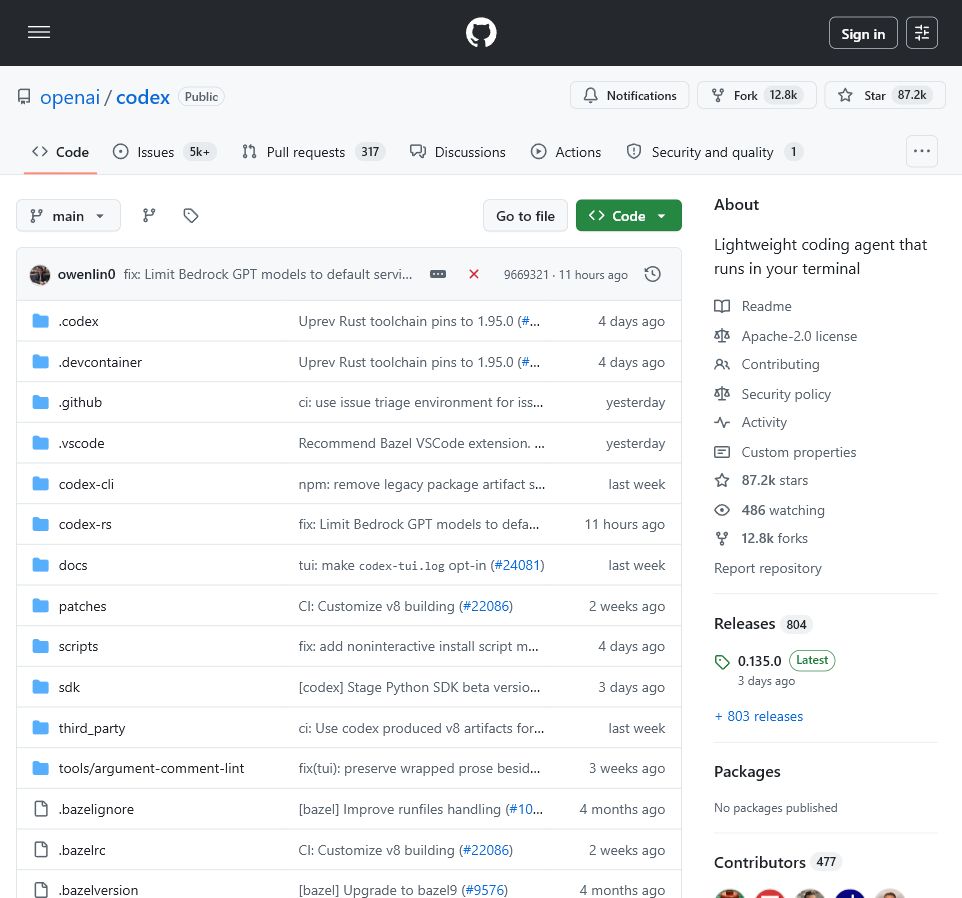962x898 pixels.
Task: View branches icon
Action: (x=149, y=216)
